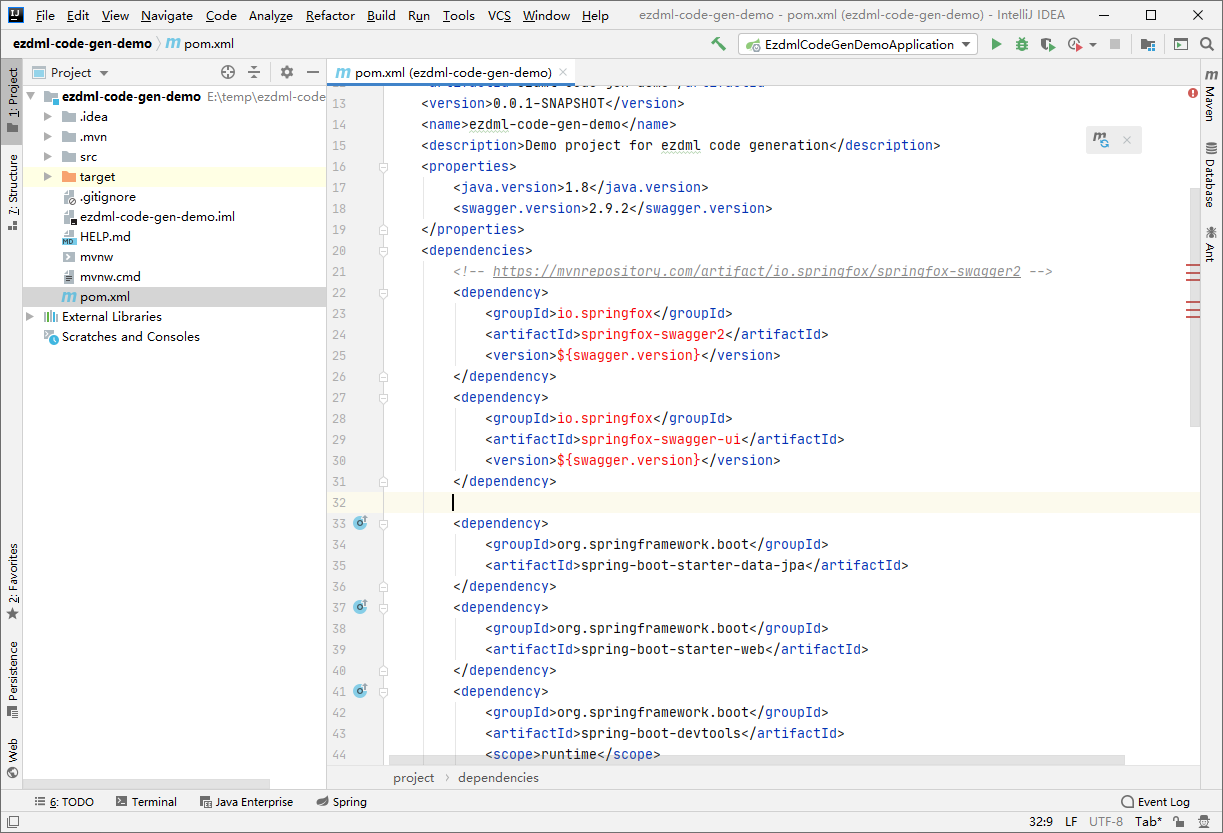Hide the Project tool window
1223x833 pixels.
coord(313,72)
